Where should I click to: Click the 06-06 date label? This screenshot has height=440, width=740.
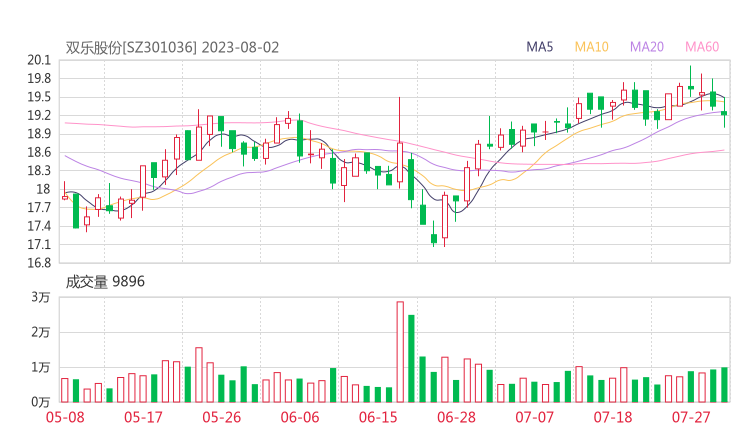pyautogui.click(x=300, y=417)
